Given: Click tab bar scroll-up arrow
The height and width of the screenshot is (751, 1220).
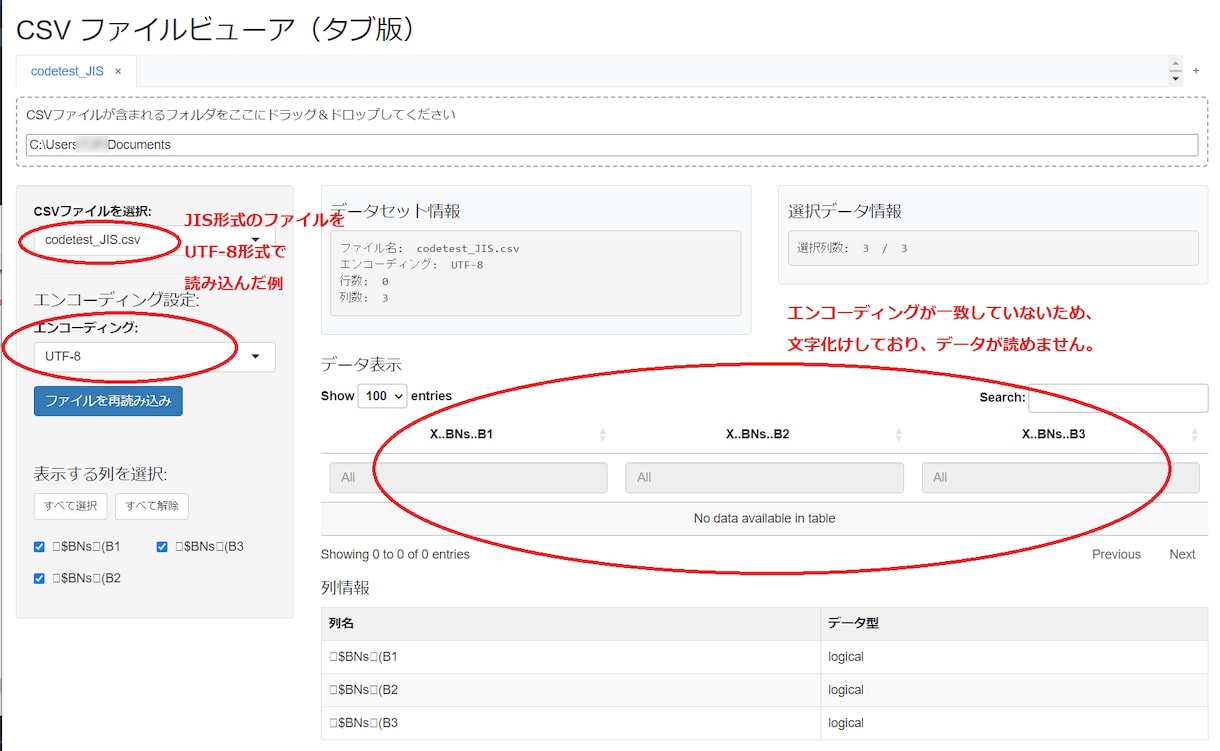Looking at the screenshot, I should pyautogui.click(x=1176, y=64).
